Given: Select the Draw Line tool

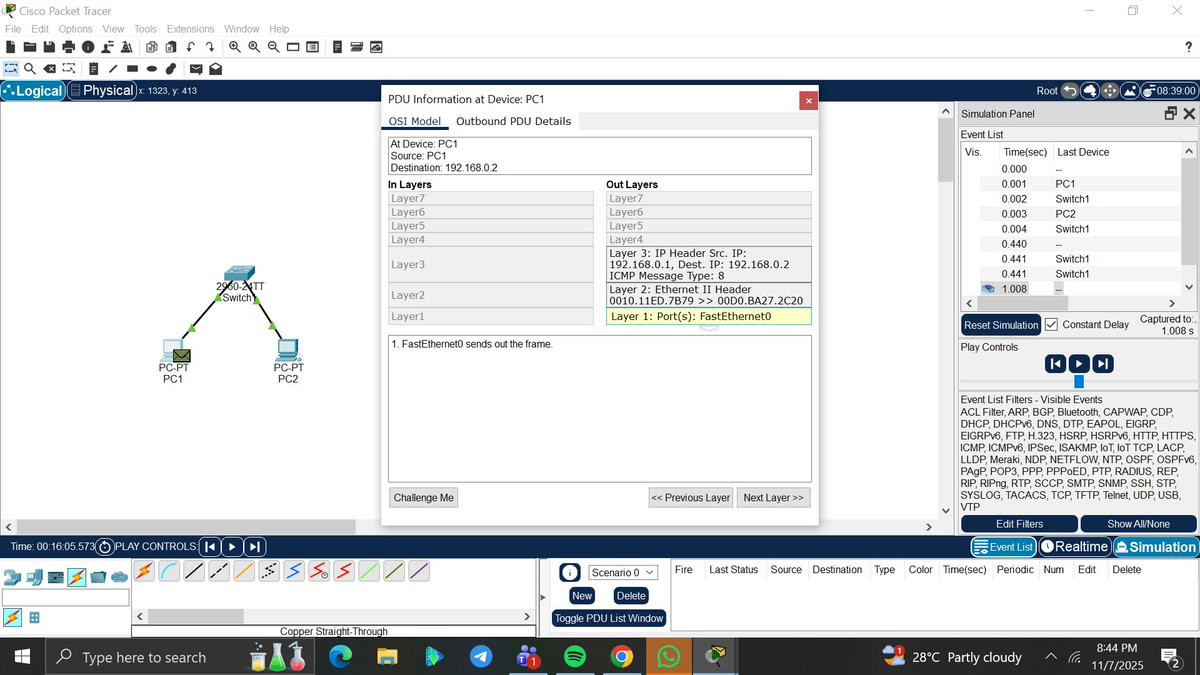Looking at the screenshot, I should pyautogui.click(x=113, y=69).
